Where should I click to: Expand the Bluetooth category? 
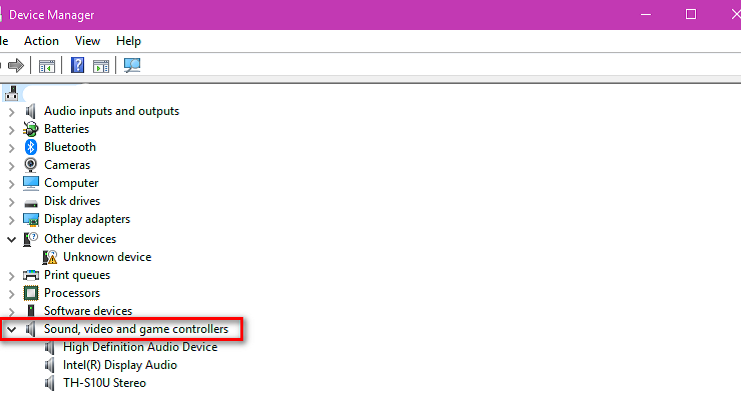(11, 148)
